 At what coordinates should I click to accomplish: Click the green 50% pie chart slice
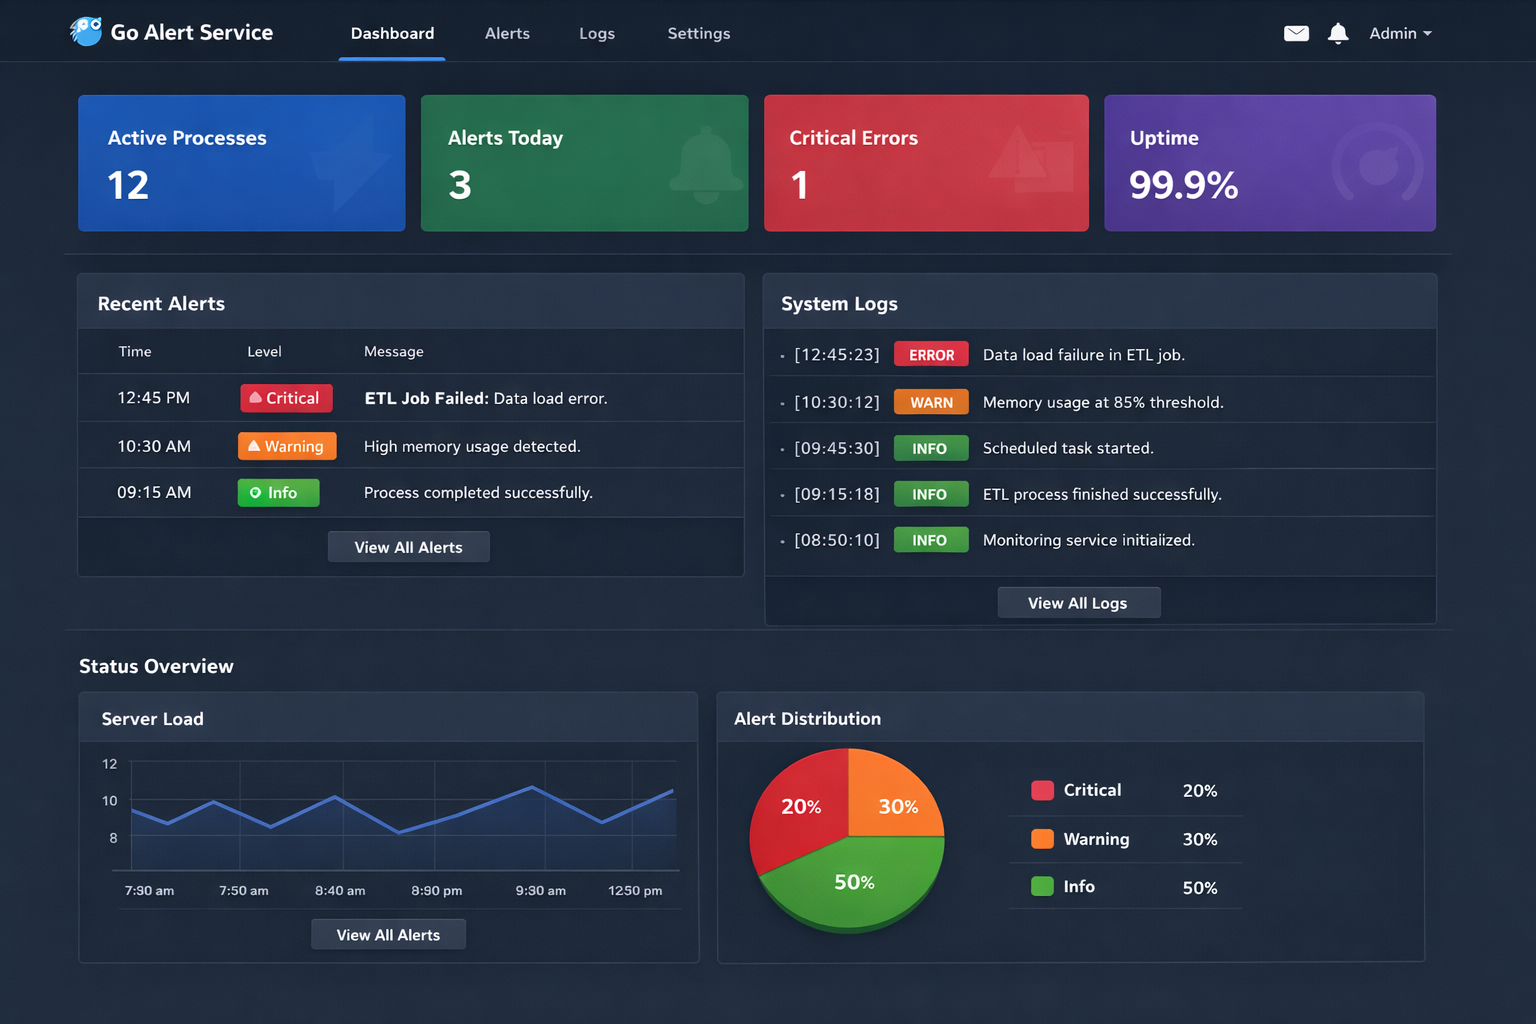[853, 882]
